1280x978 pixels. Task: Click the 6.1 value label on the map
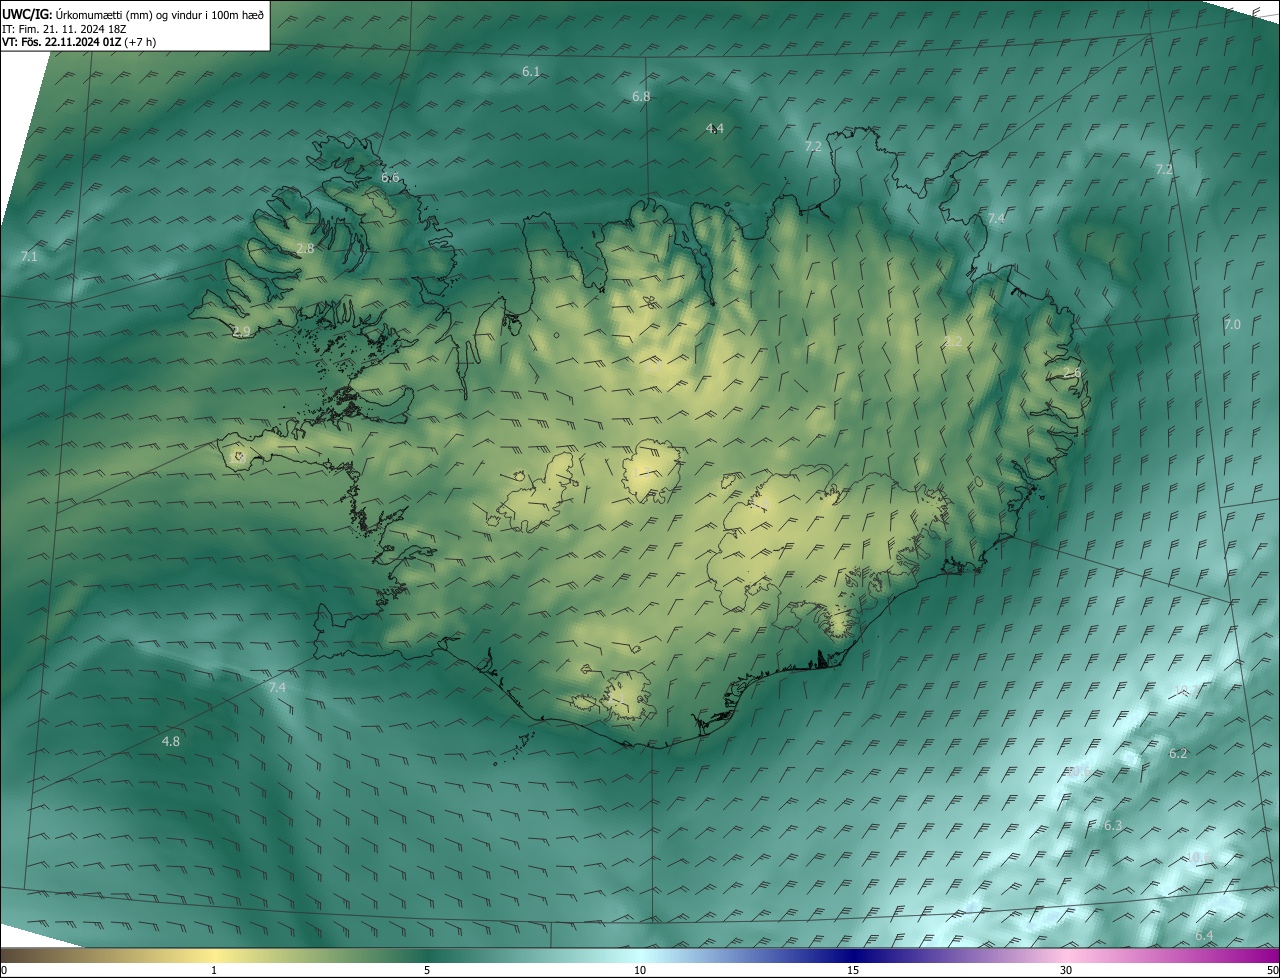tap(531, 71)
